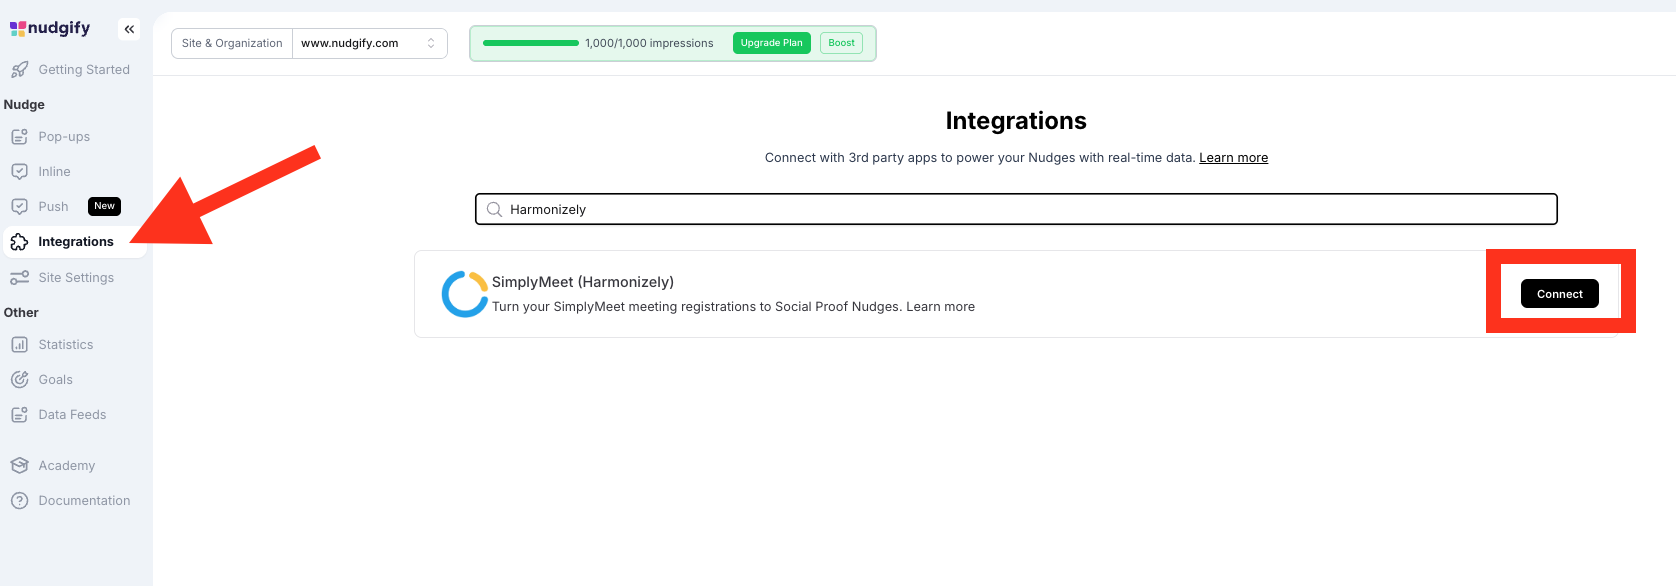Open the Learn more link under Integrations
The image size is (1676, 586).
tap(1233, 158)
